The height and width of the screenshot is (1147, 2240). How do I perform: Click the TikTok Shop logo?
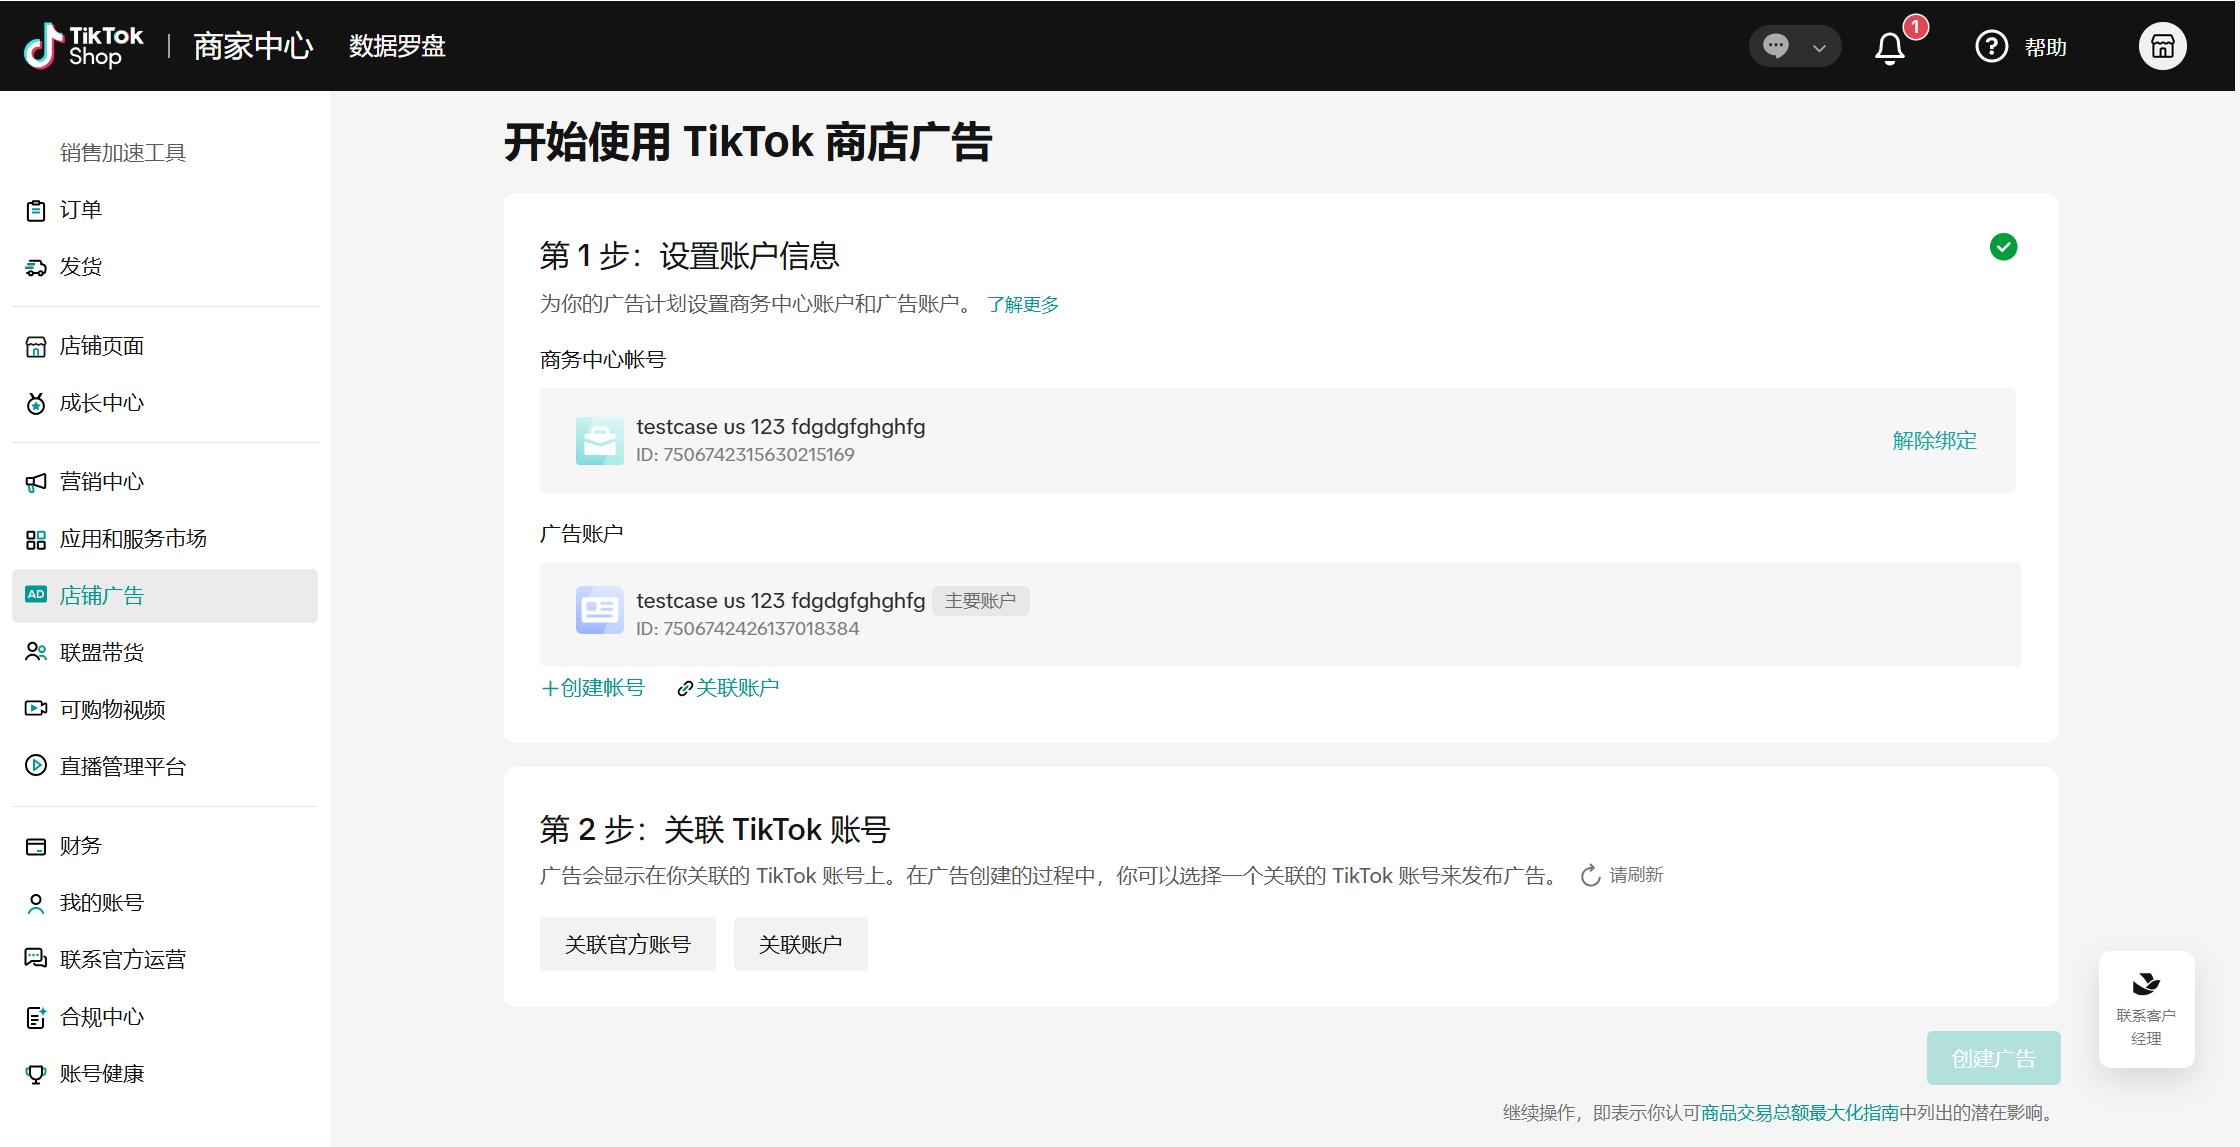pyautogui.click(x=84, y=46)
